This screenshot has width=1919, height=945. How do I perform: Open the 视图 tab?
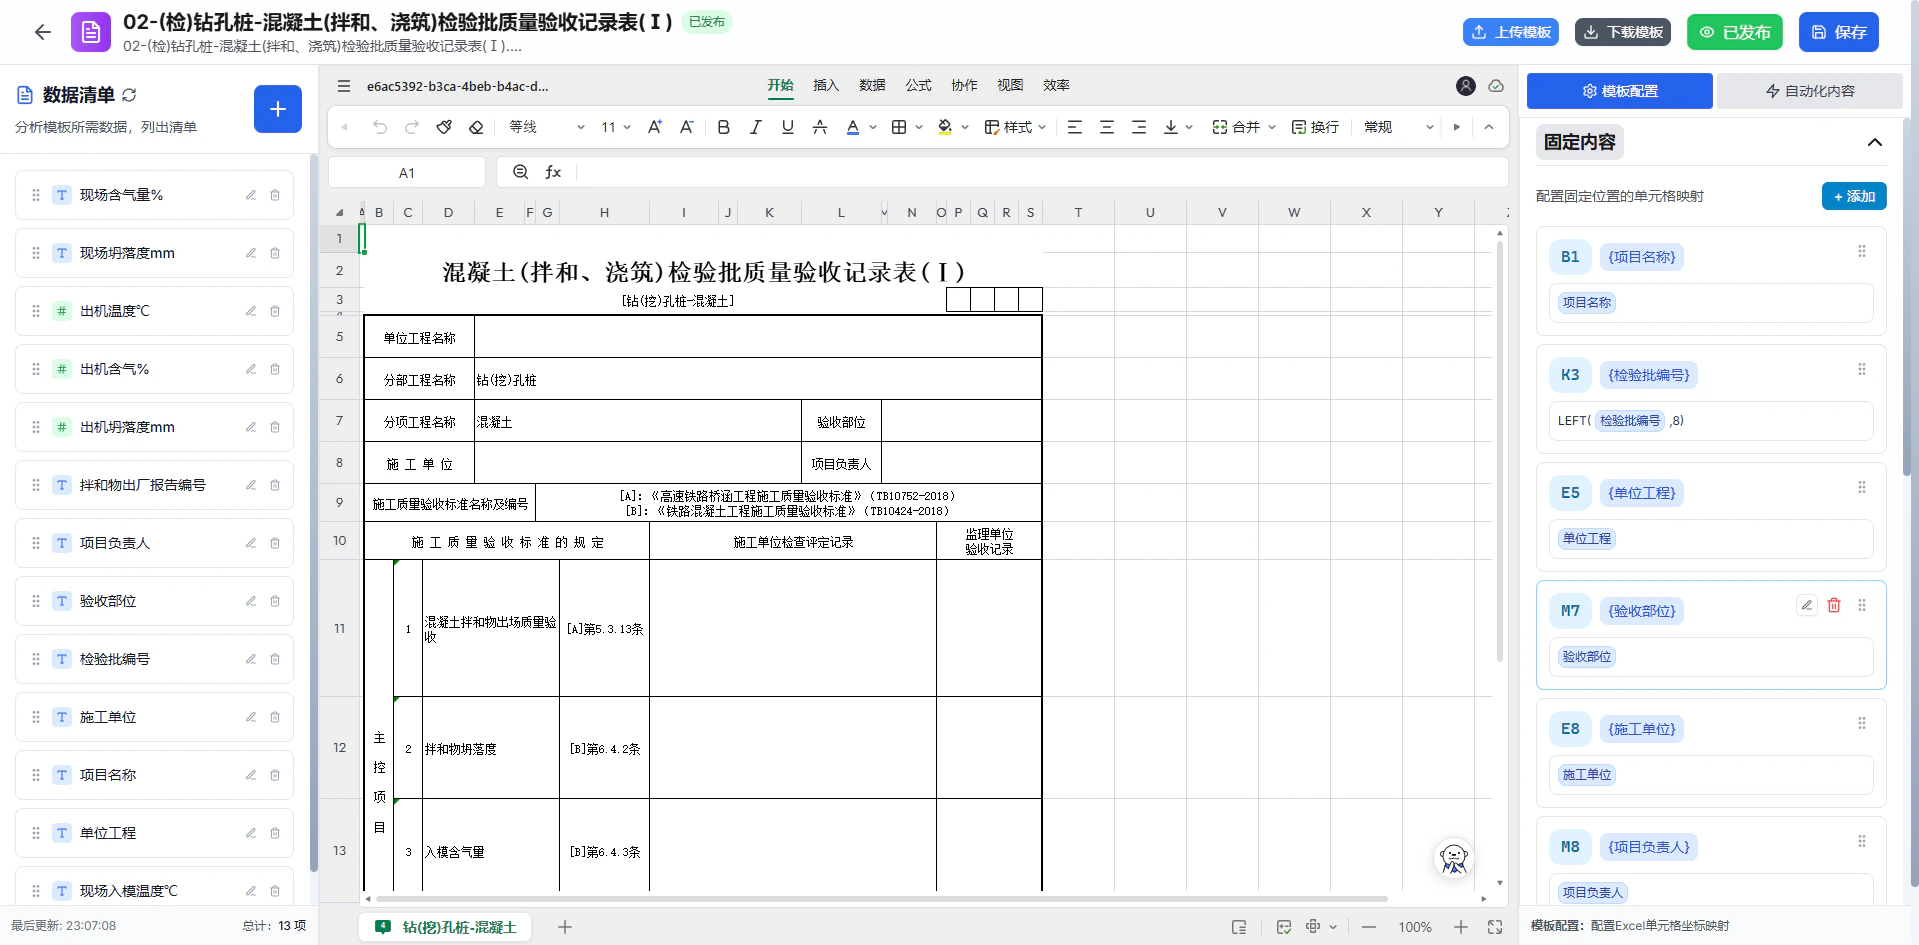[1010, 86]
